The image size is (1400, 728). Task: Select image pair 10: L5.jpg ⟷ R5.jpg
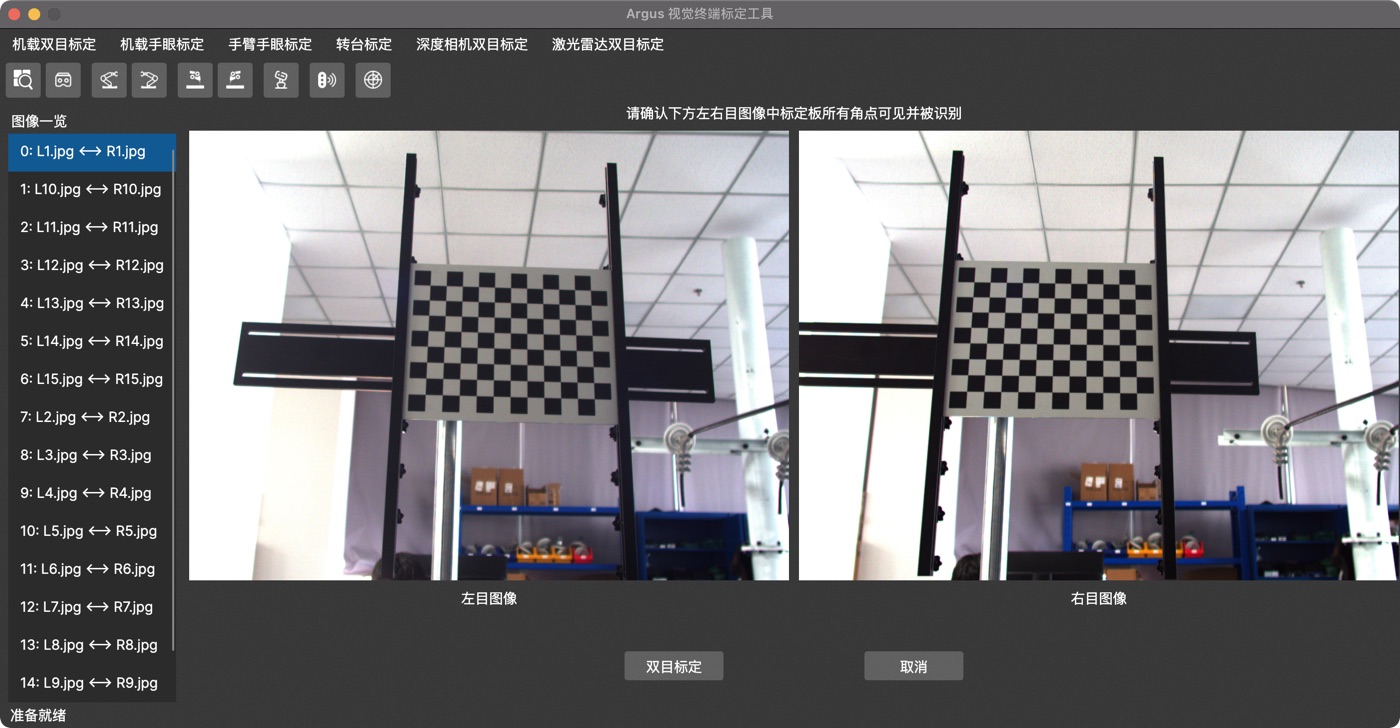point(91,531)
